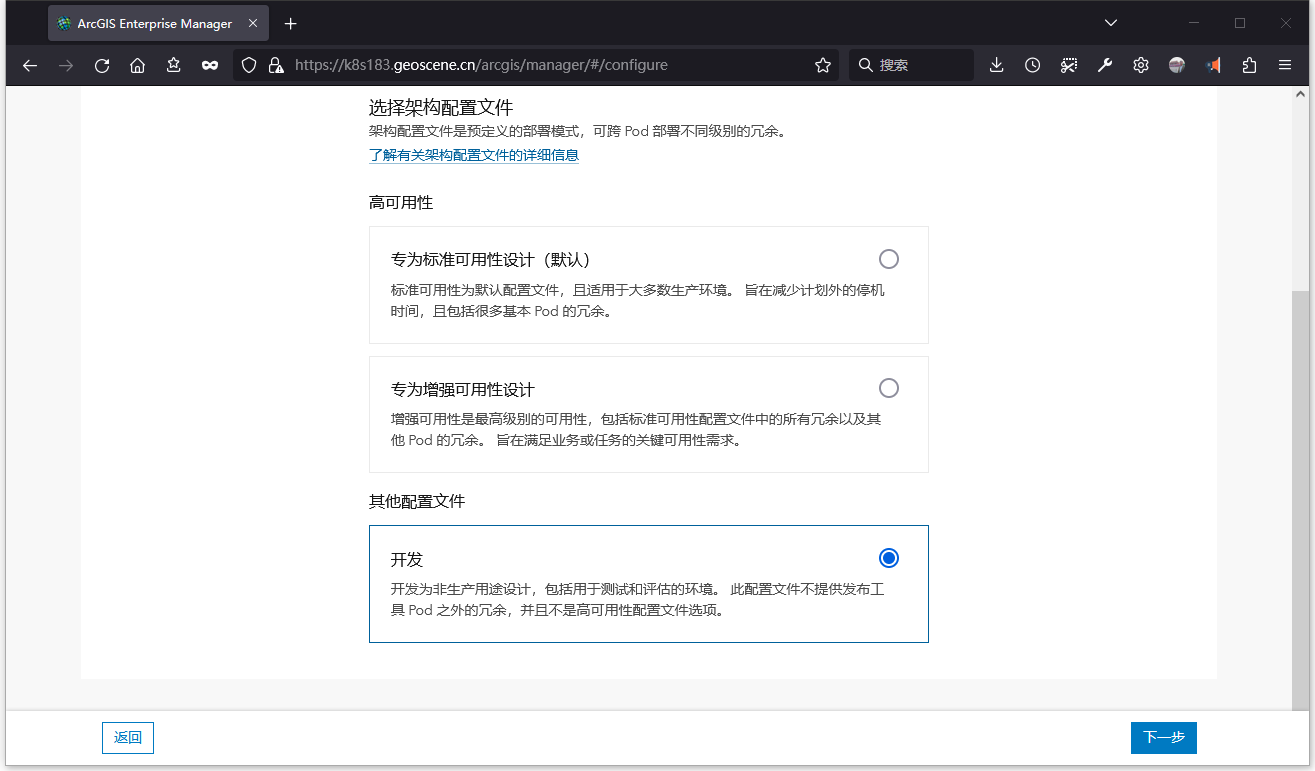This screenshot has height=771, width=1315.
Task: Click the round avatar extension icon
Action: pyautogui.click(x=1177, y=65)
